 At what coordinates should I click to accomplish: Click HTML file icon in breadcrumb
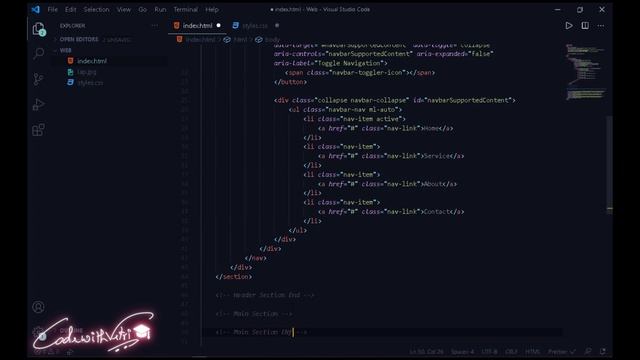[179, 39]
